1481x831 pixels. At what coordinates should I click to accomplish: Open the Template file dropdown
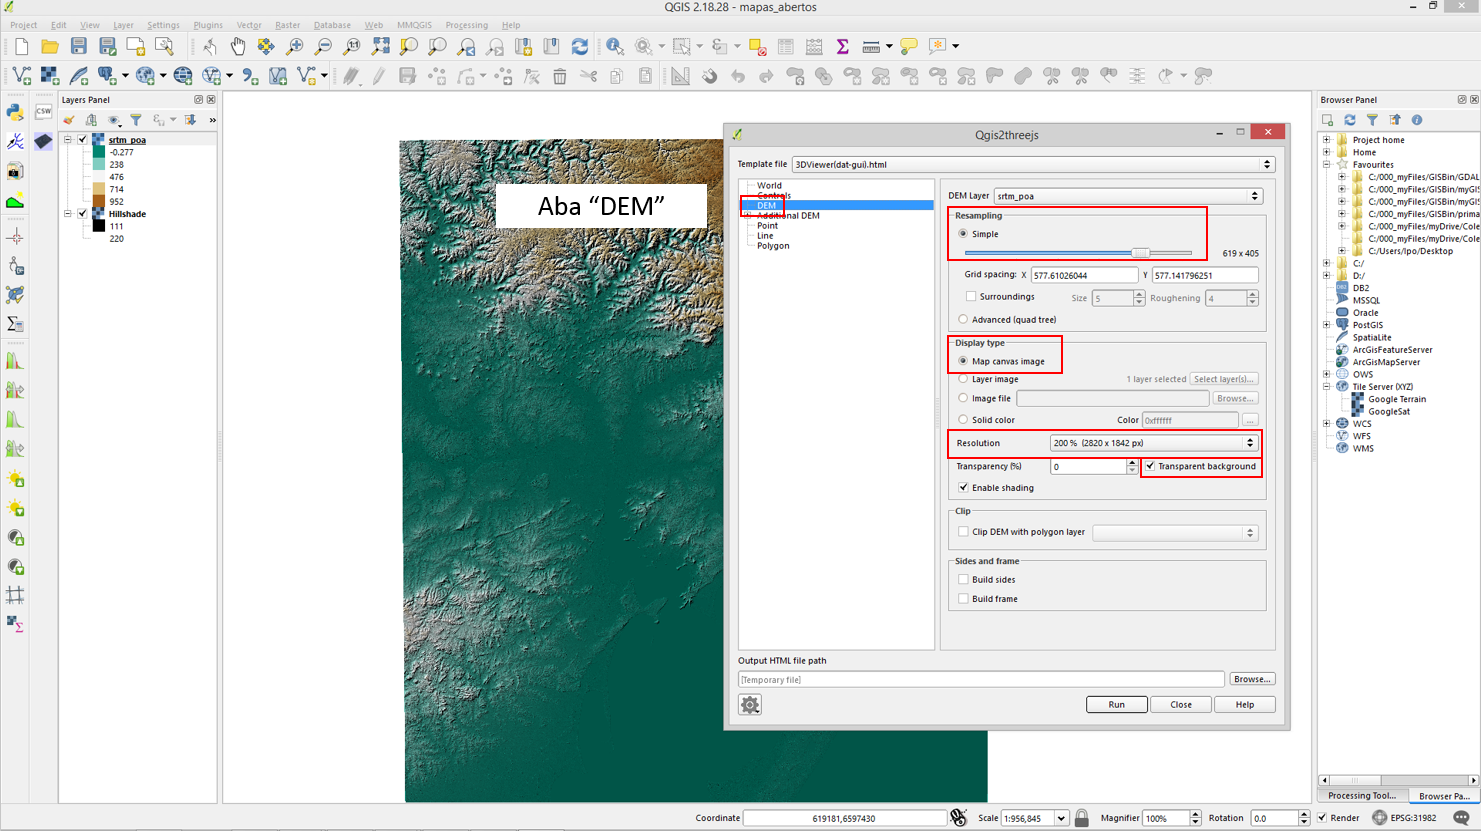(x=1032, y=164)
